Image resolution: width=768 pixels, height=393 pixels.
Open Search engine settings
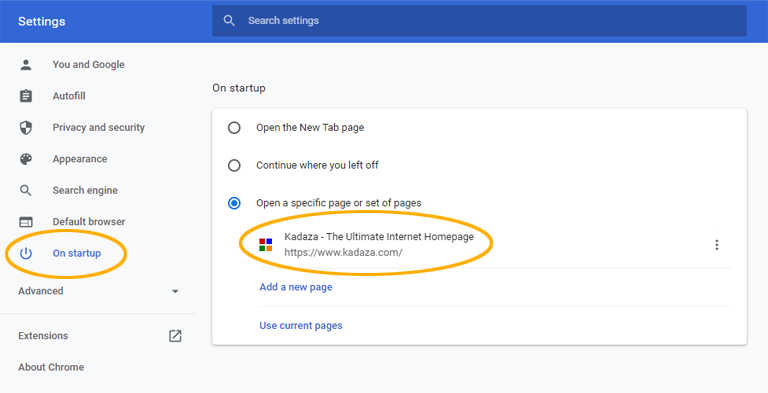(85, 190)
